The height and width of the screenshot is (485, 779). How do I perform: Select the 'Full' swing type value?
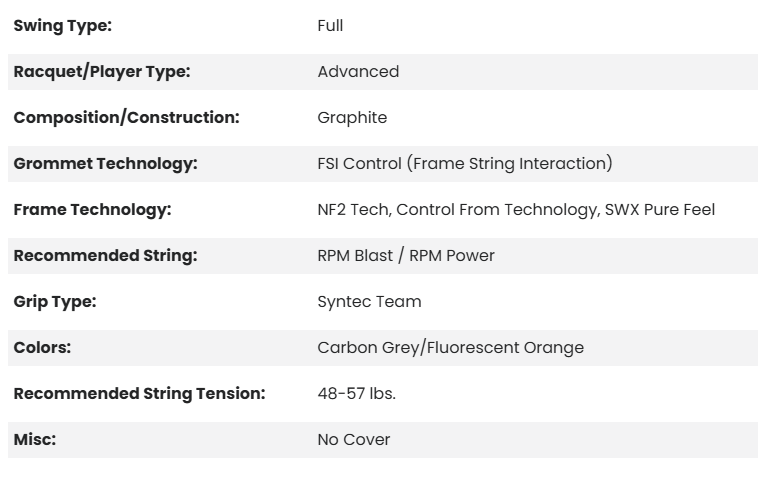[330, 26]
